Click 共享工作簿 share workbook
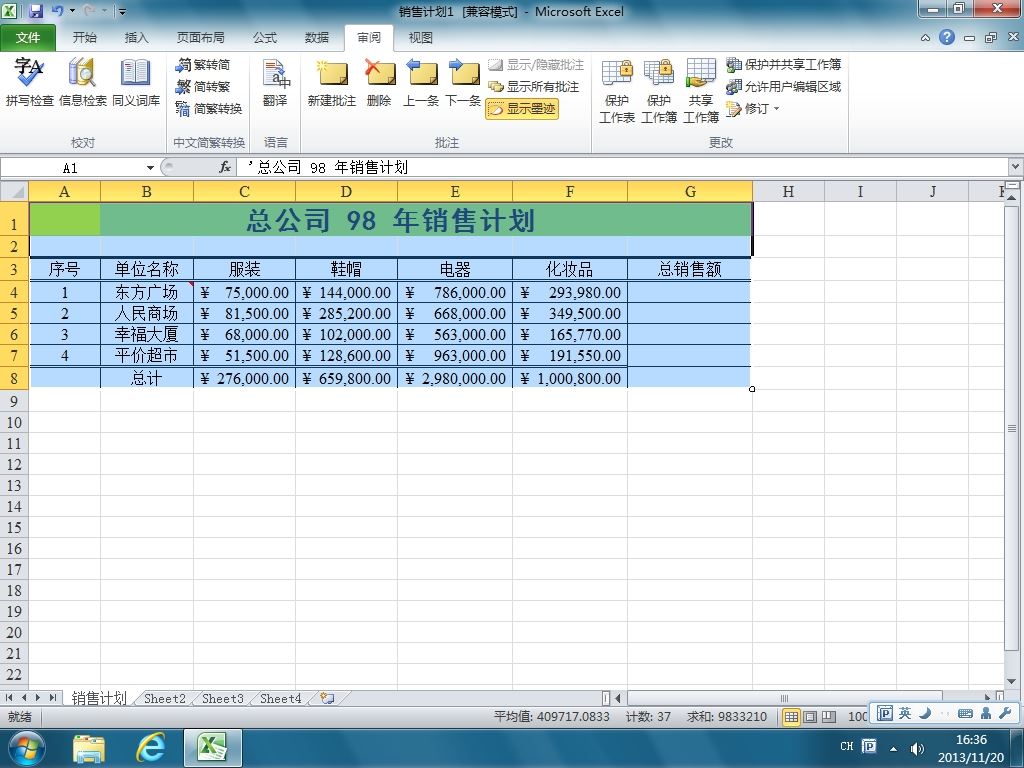This screenshot has height=768, width=1024. 701,91
